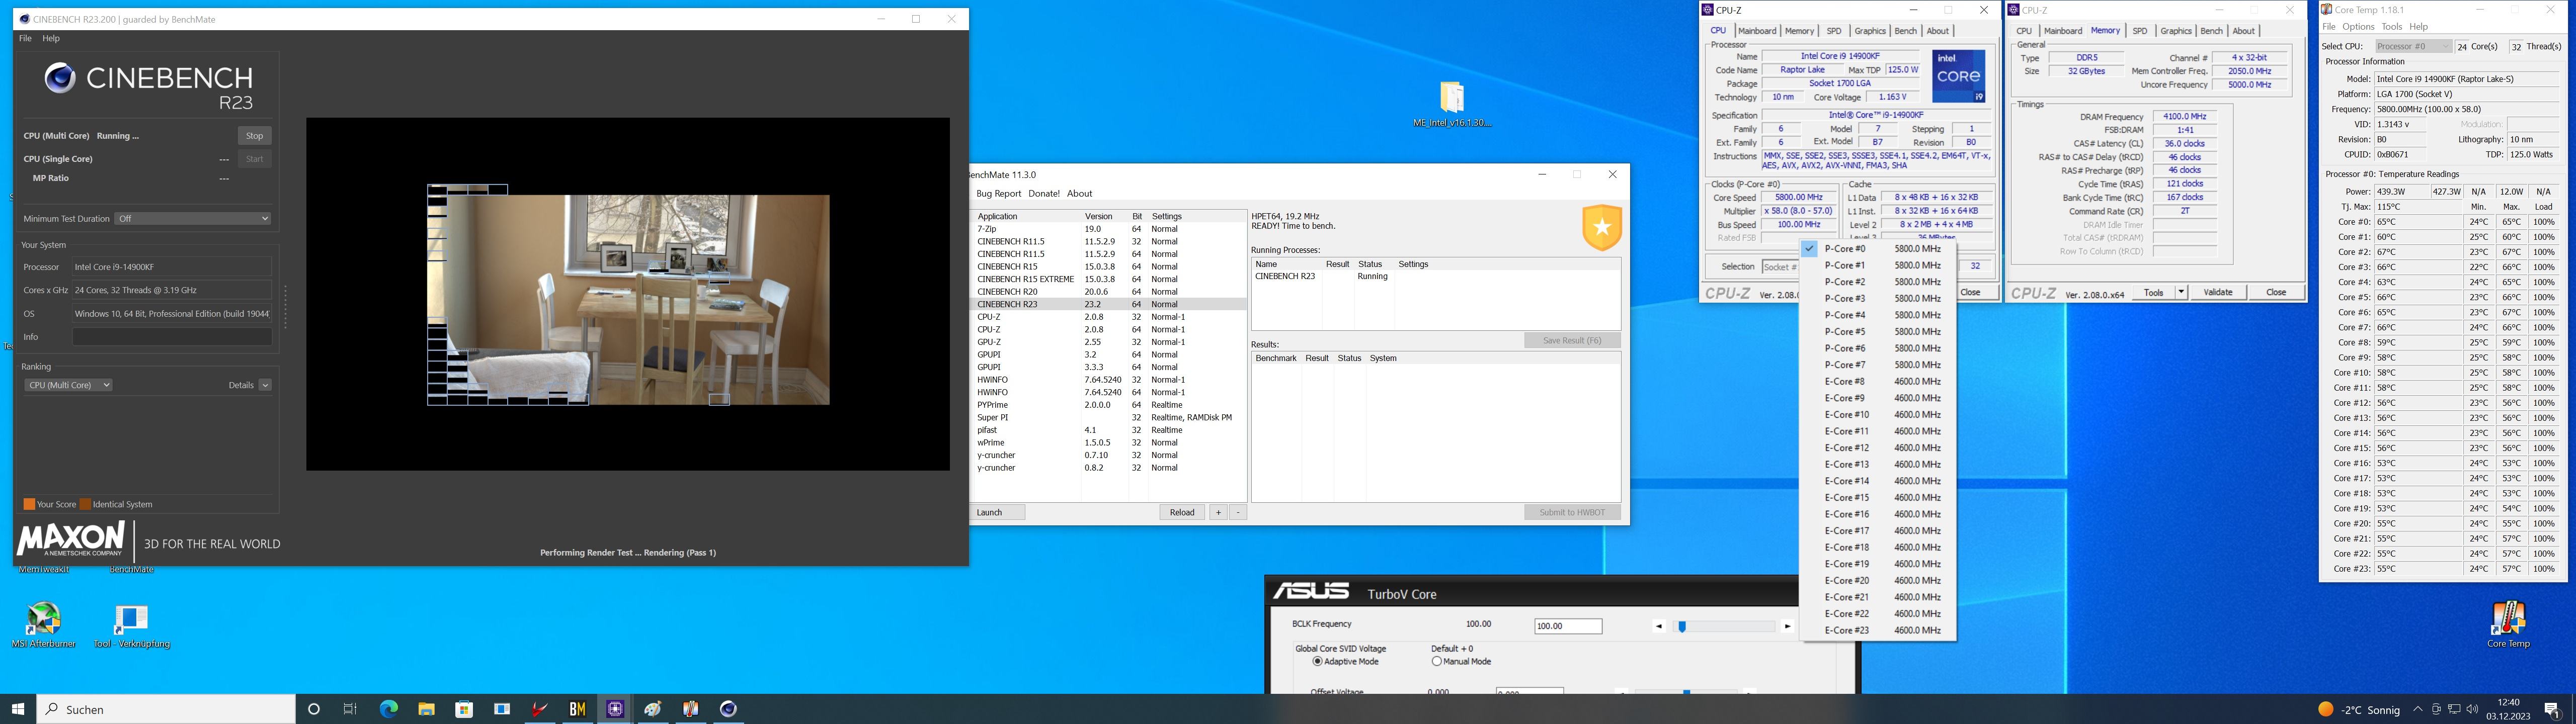This screenshot has width=2576, height=724.
Task: Click the volume icon in system tray
Action: pyautogui.click(x=2472, y=710)
